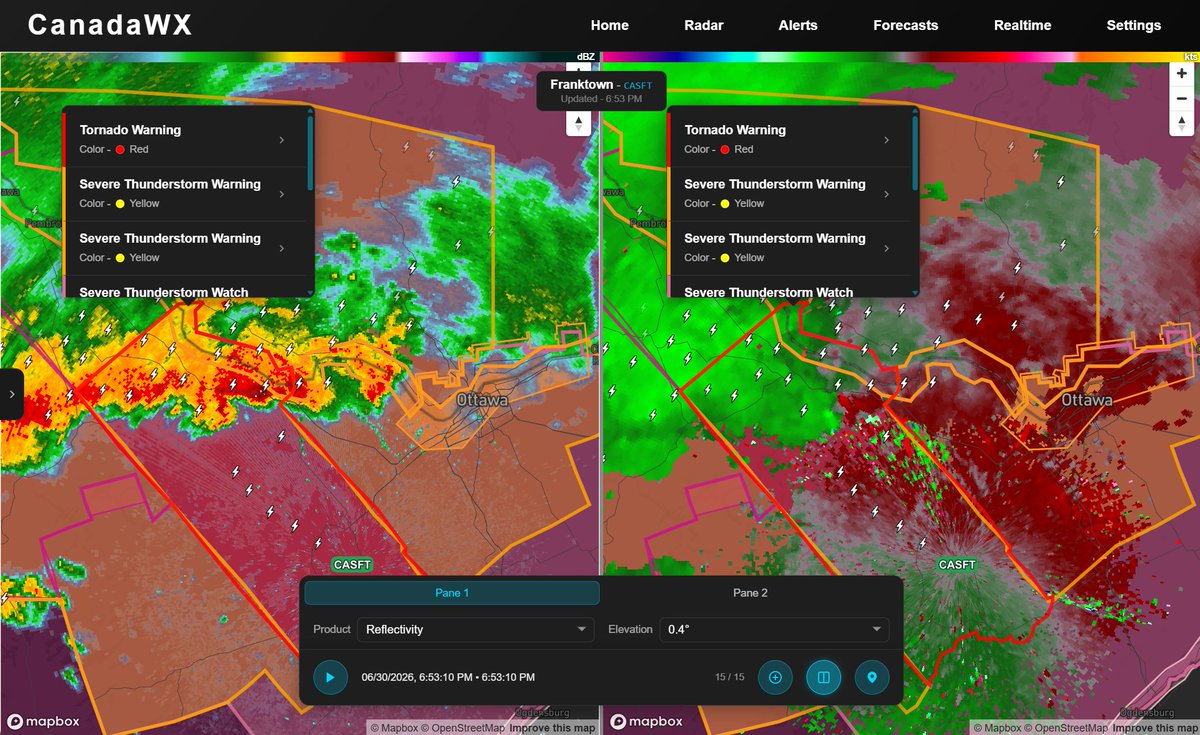Click the 15 / 15 frame counter
The width and height of the screenshot is (1200, 735).
pos(730,677)
